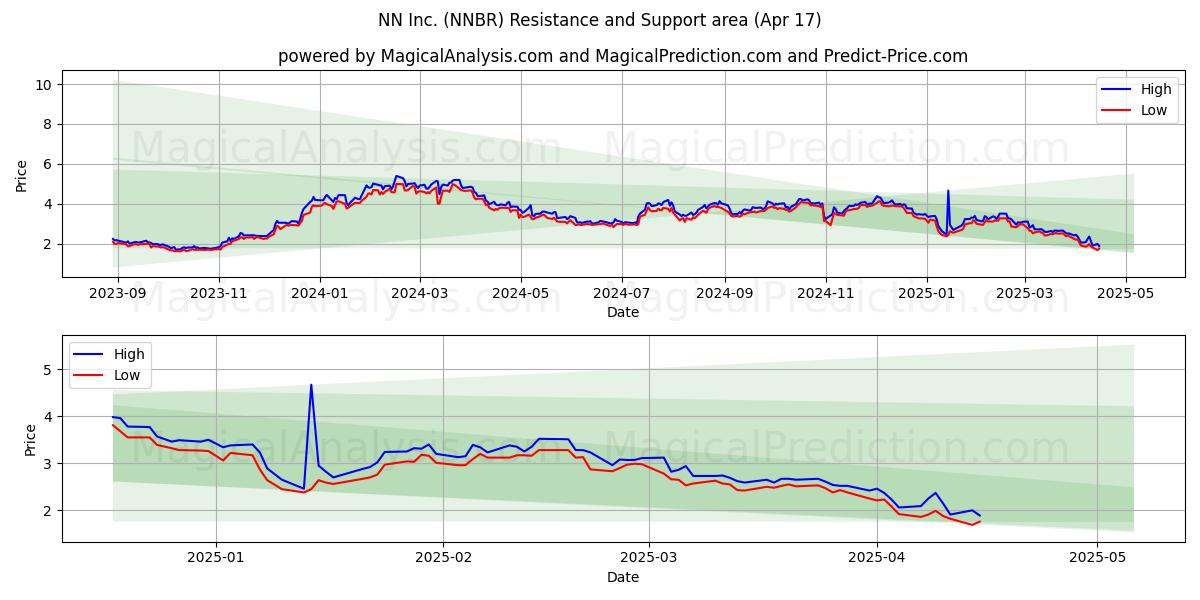Click the '2024-03' x-axis label of the top chart
This screenshot has height=600, width=1200.
[419, 295]
